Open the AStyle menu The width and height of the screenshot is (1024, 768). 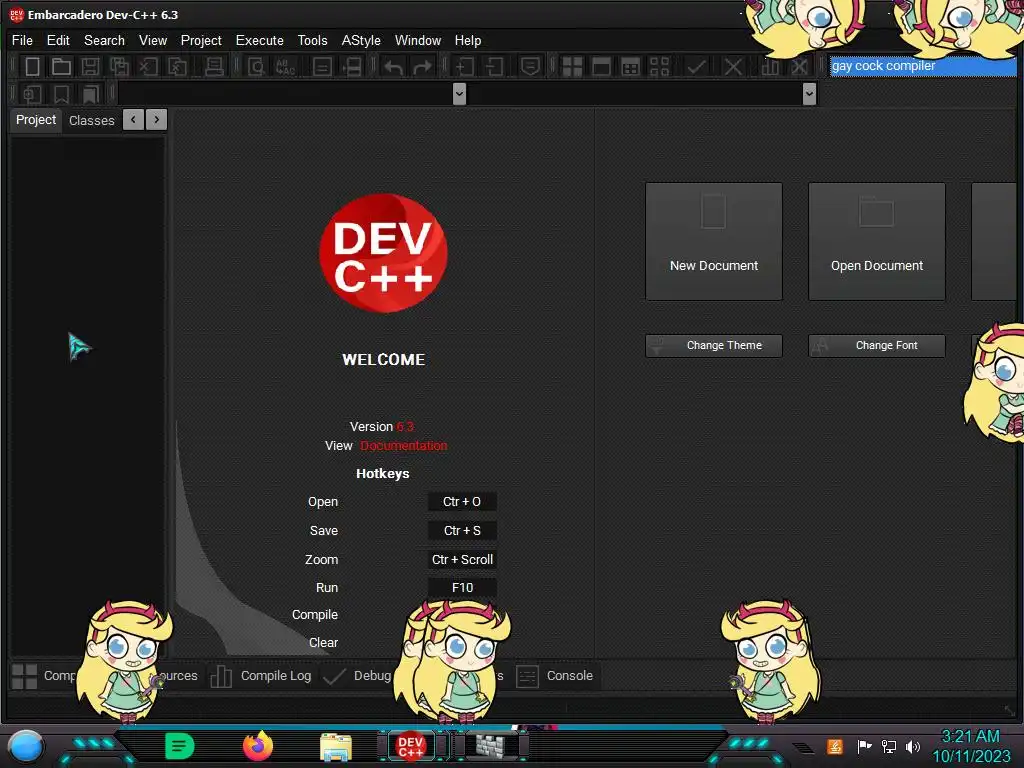pos(361,40)
